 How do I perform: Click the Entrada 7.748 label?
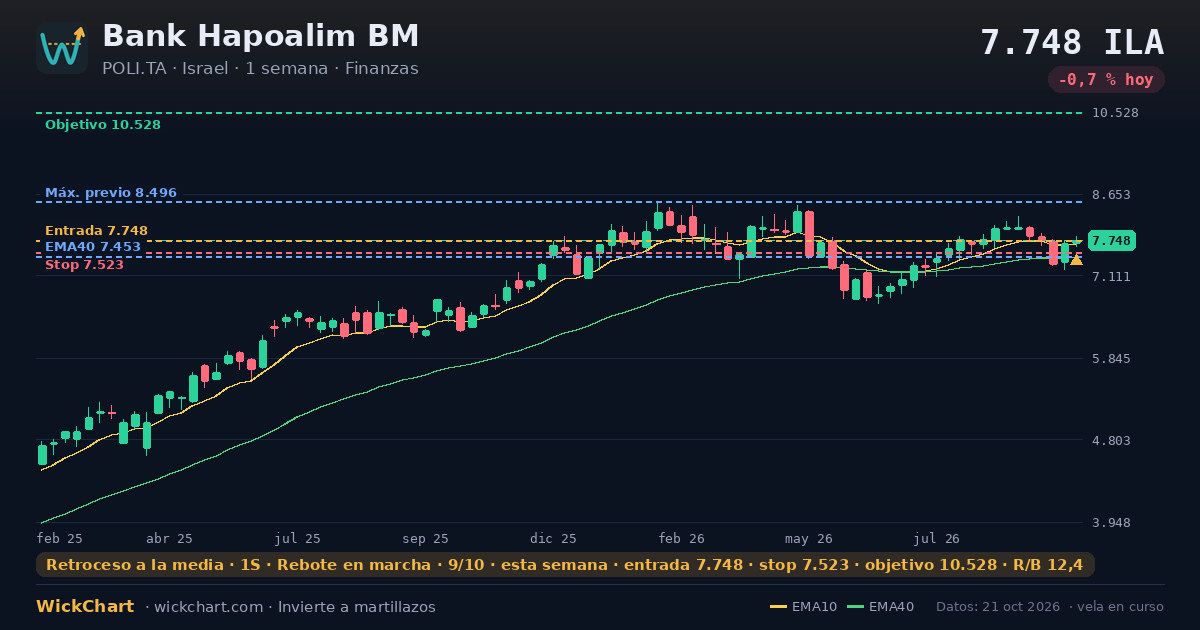coord(96,231)
